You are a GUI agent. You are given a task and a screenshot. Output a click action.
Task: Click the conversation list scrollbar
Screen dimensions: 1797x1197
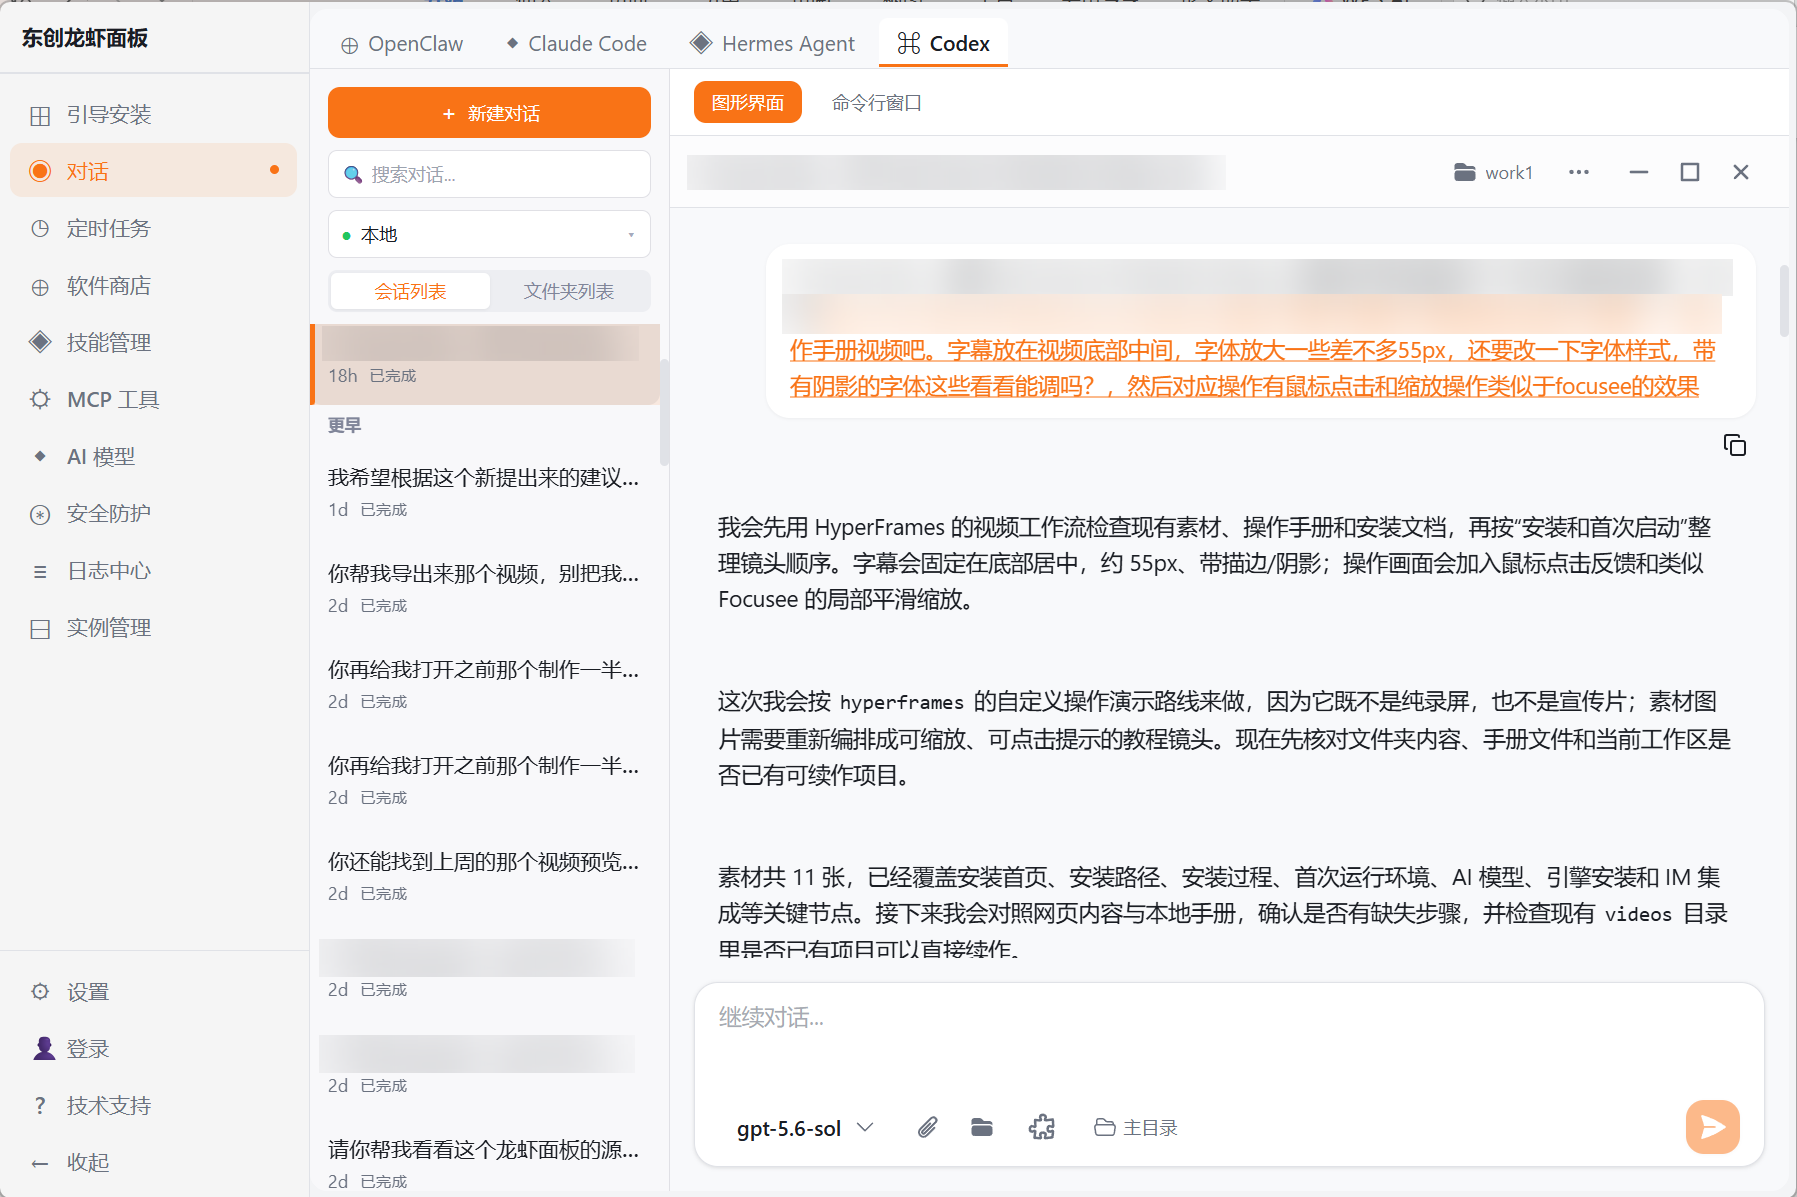pyautogui.click(x=664, y=412)
